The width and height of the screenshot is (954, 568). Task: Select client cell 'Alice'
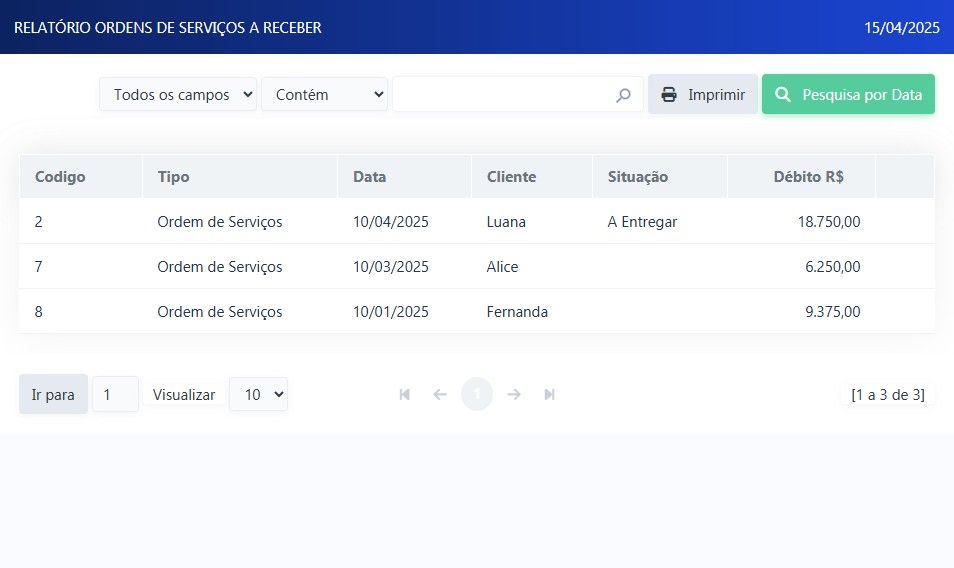point(503,267)
